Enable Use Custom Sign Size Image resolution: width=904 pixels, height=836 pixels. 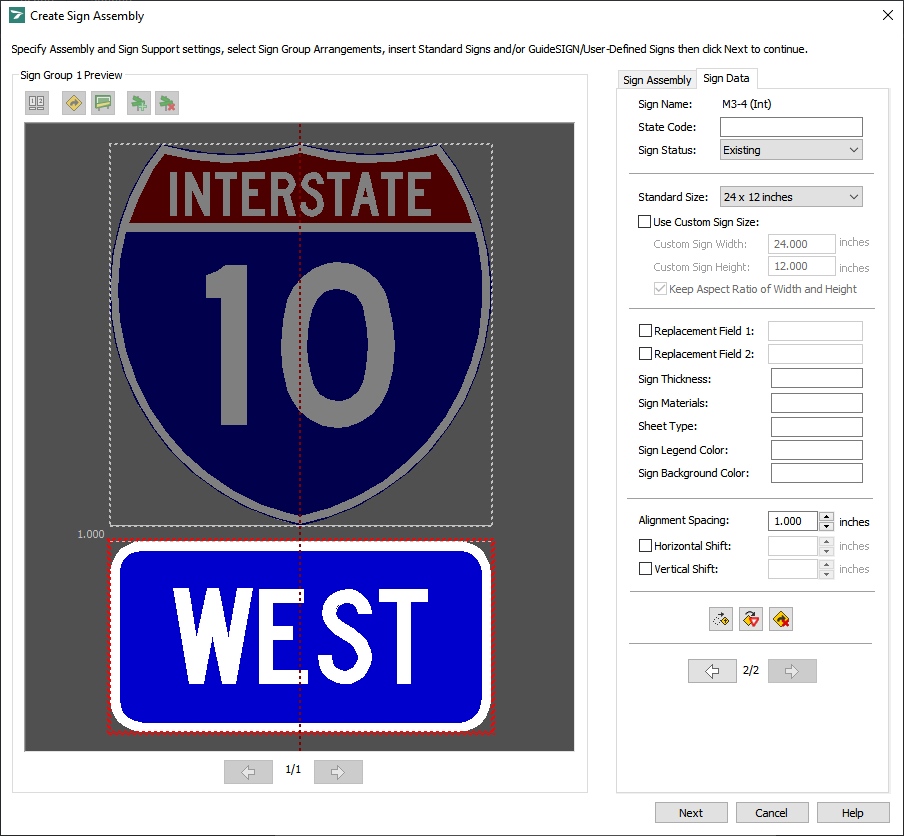[x=645, y=221]
